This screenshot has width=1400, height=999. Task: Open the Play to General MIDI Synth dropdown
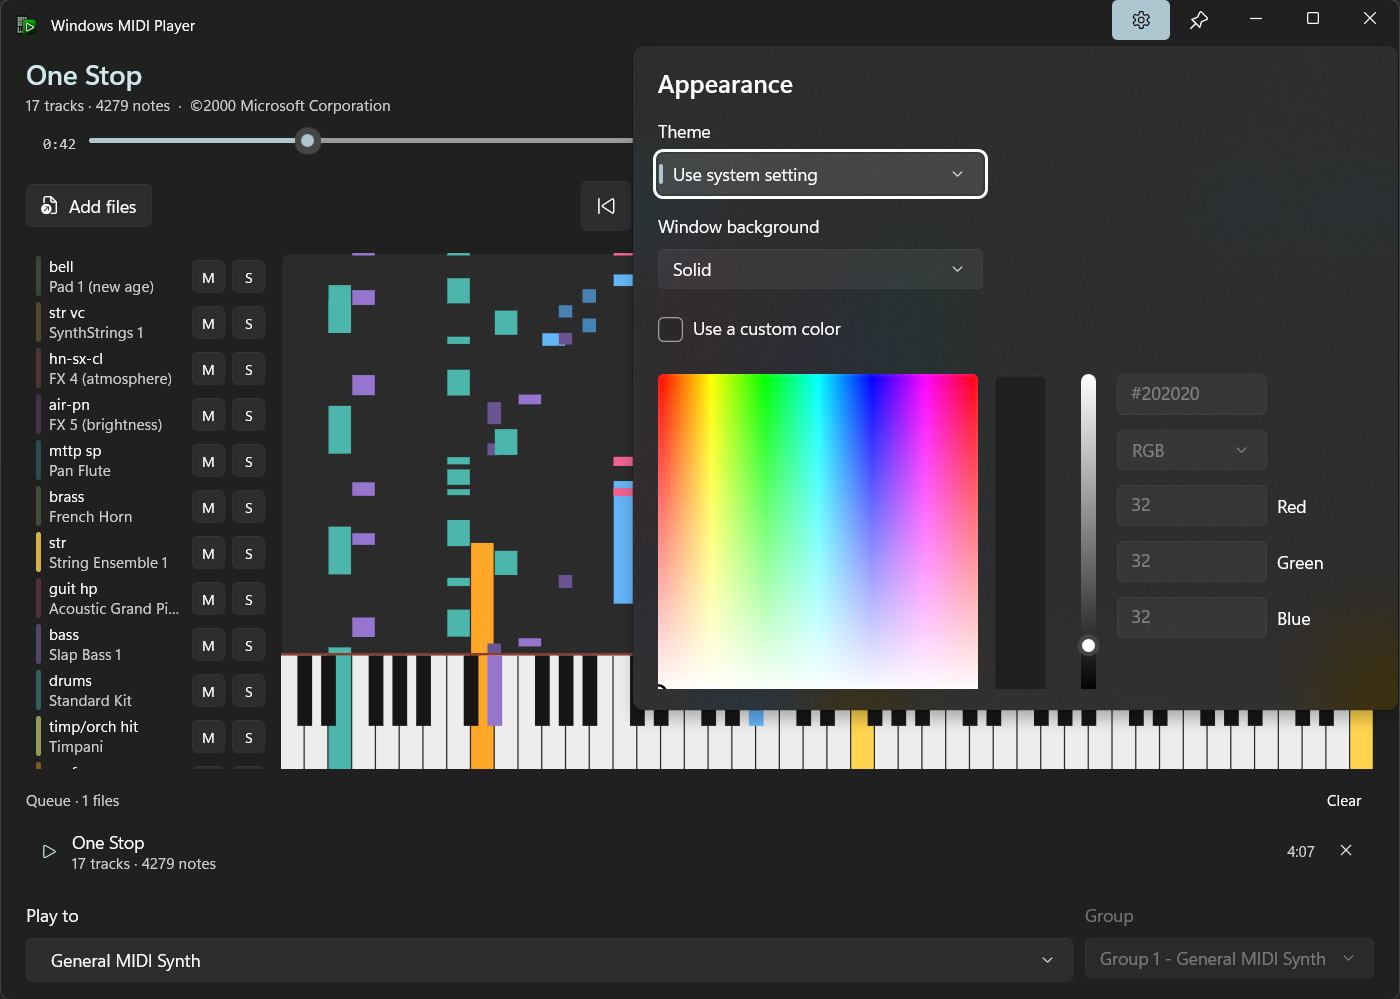(549, 960)
